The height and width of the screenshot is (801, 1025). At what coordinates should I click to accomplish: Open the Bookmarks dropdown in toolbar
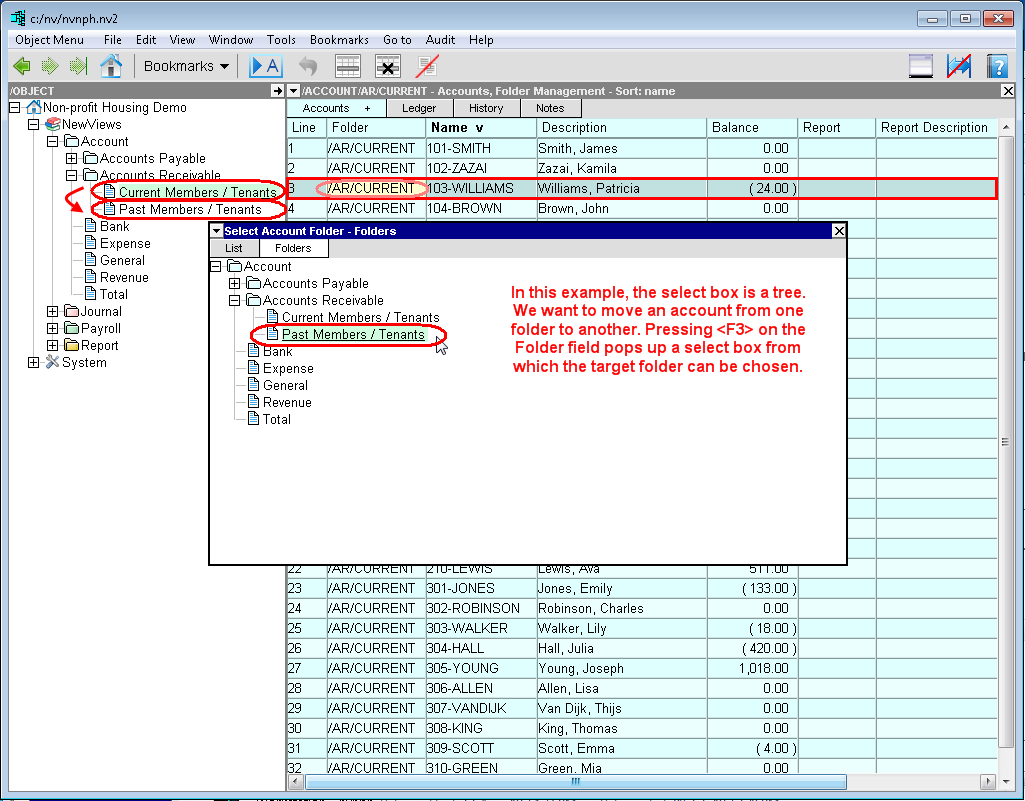[186, 66]
